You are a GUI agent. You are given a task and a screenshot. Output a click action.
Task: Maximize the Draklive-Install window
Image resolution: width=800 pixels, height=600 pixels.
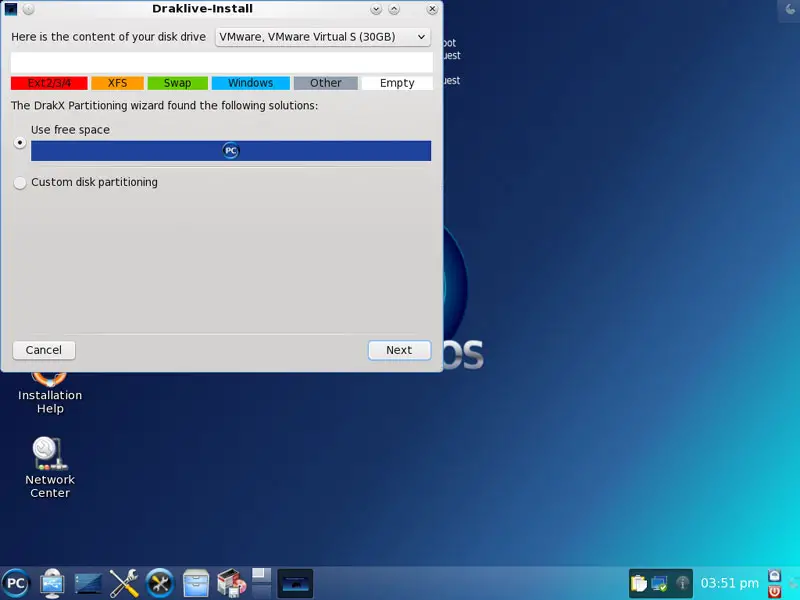(x=394, y=9)
